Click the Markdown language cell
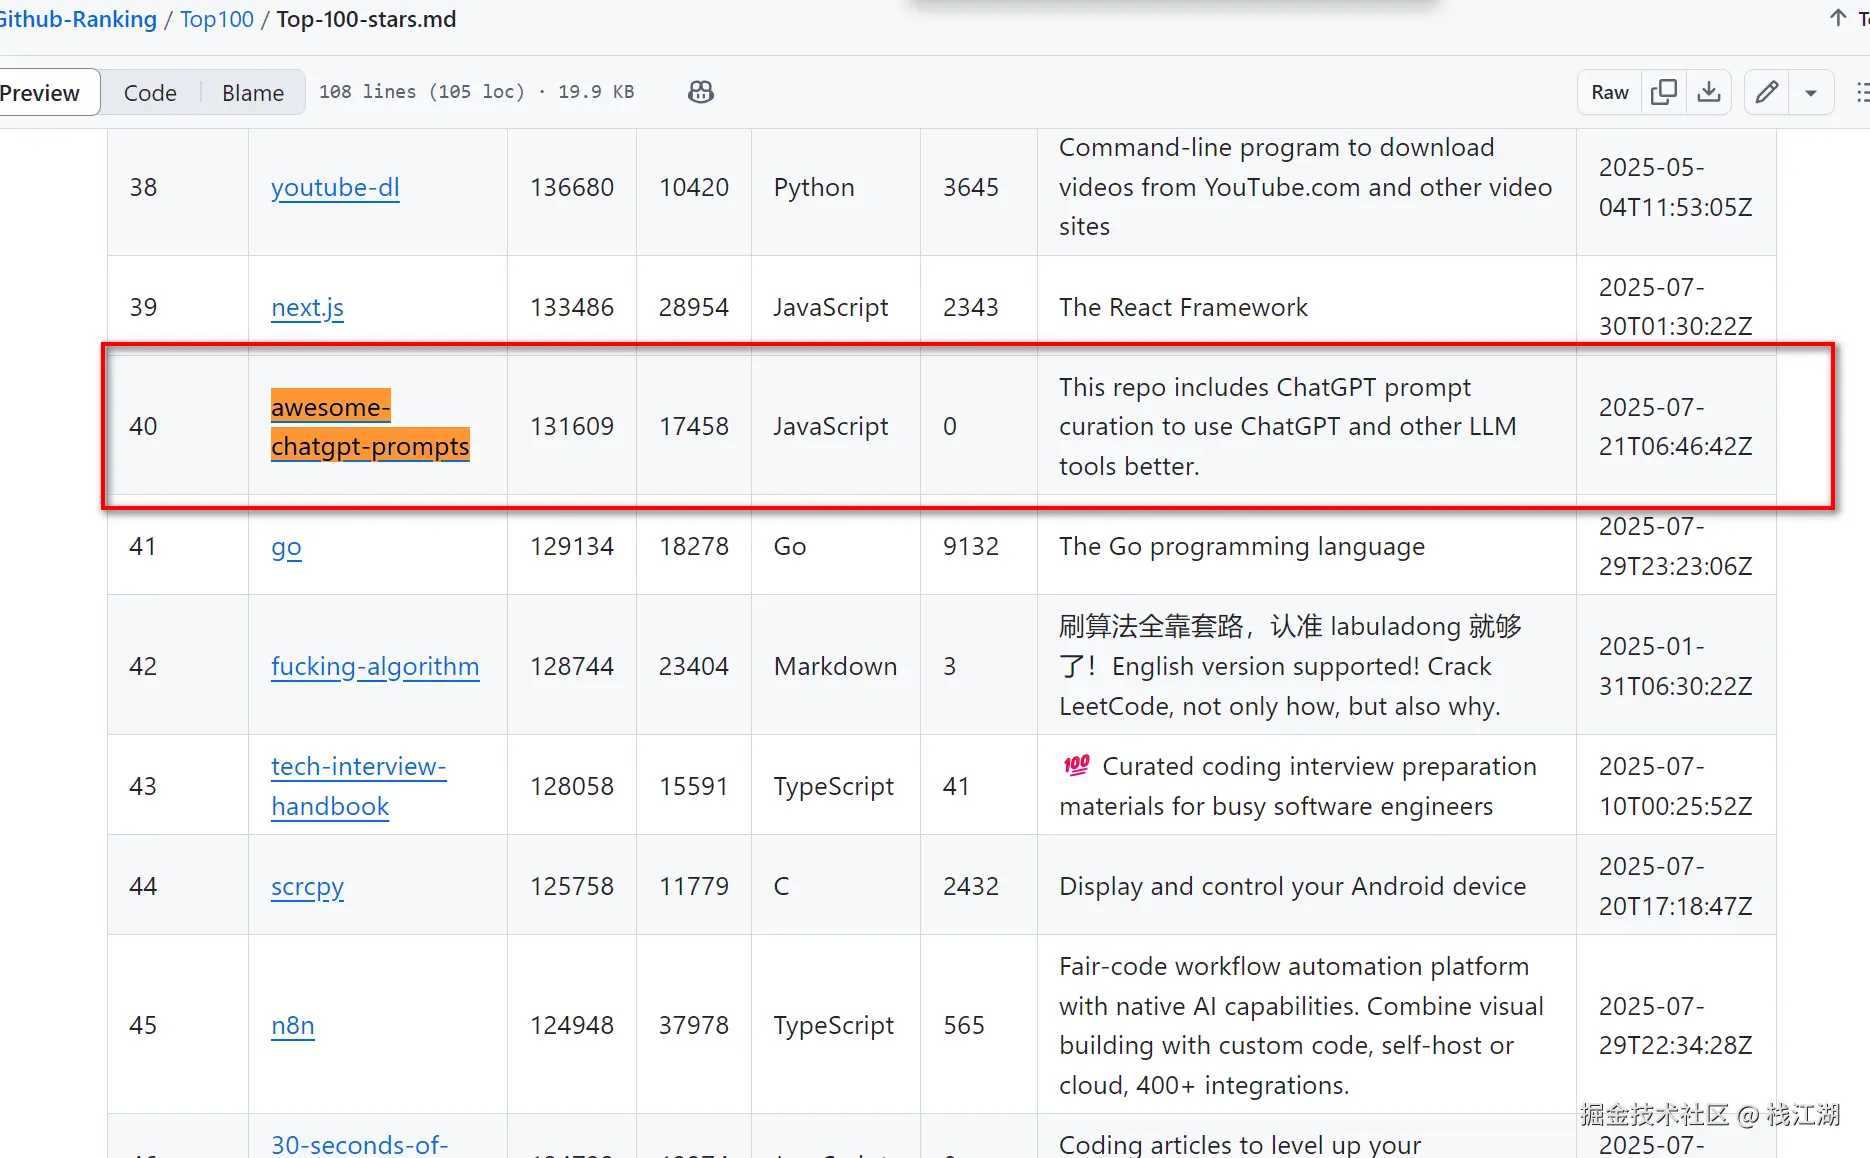1870x1158 pixels. click(835, 666)
